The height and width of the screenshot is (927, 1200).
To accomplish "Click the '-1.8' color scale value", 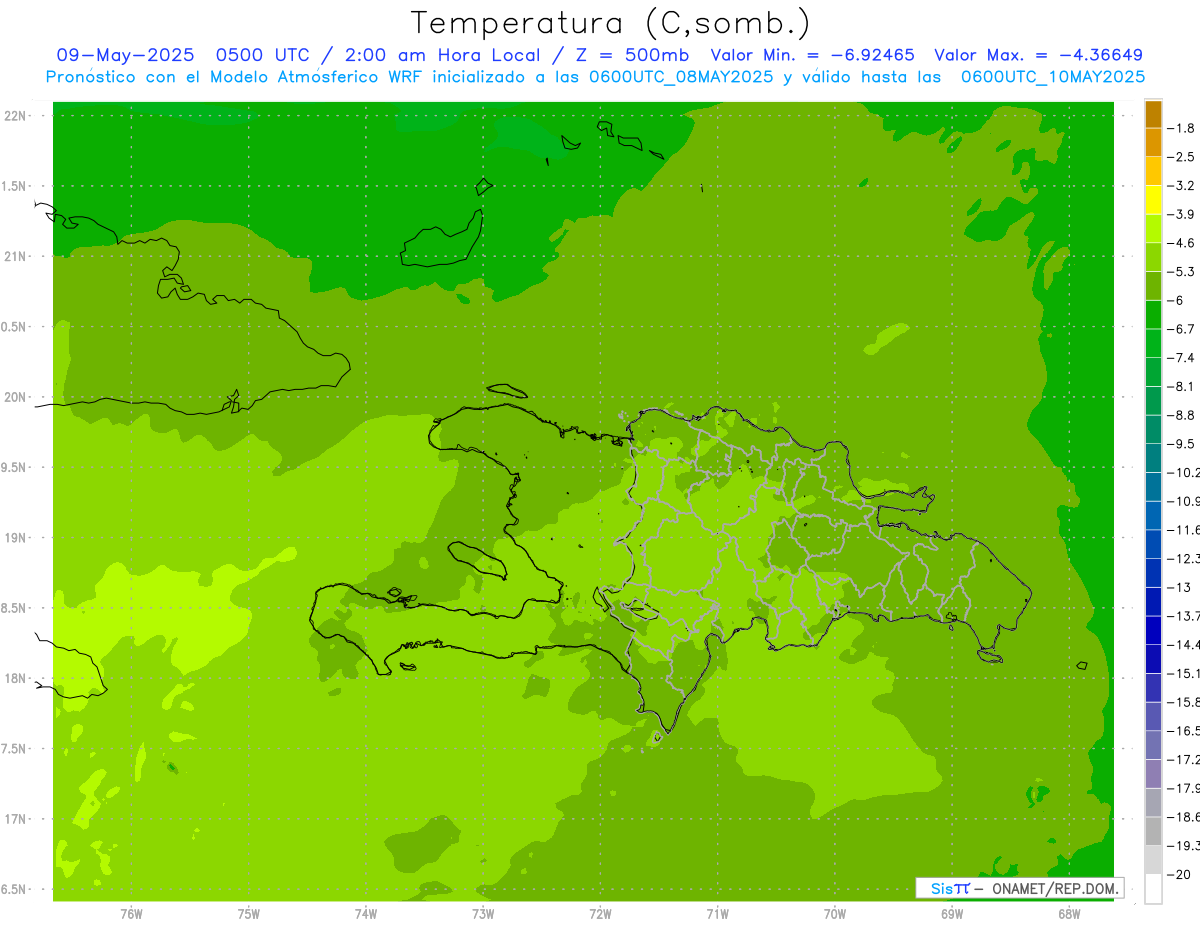I will click(x=1182, y=128).
